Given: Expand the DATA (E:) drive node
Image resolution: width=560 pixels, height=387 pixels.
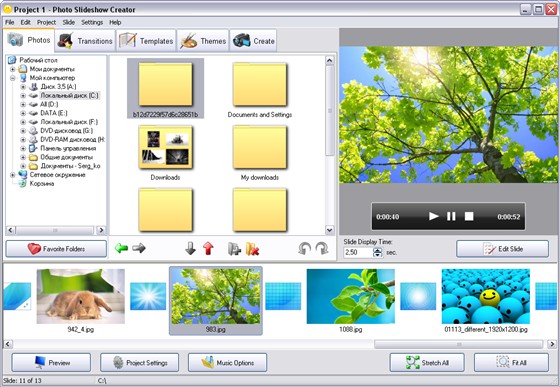Looking at the screenshot, I should coord(23,113).
